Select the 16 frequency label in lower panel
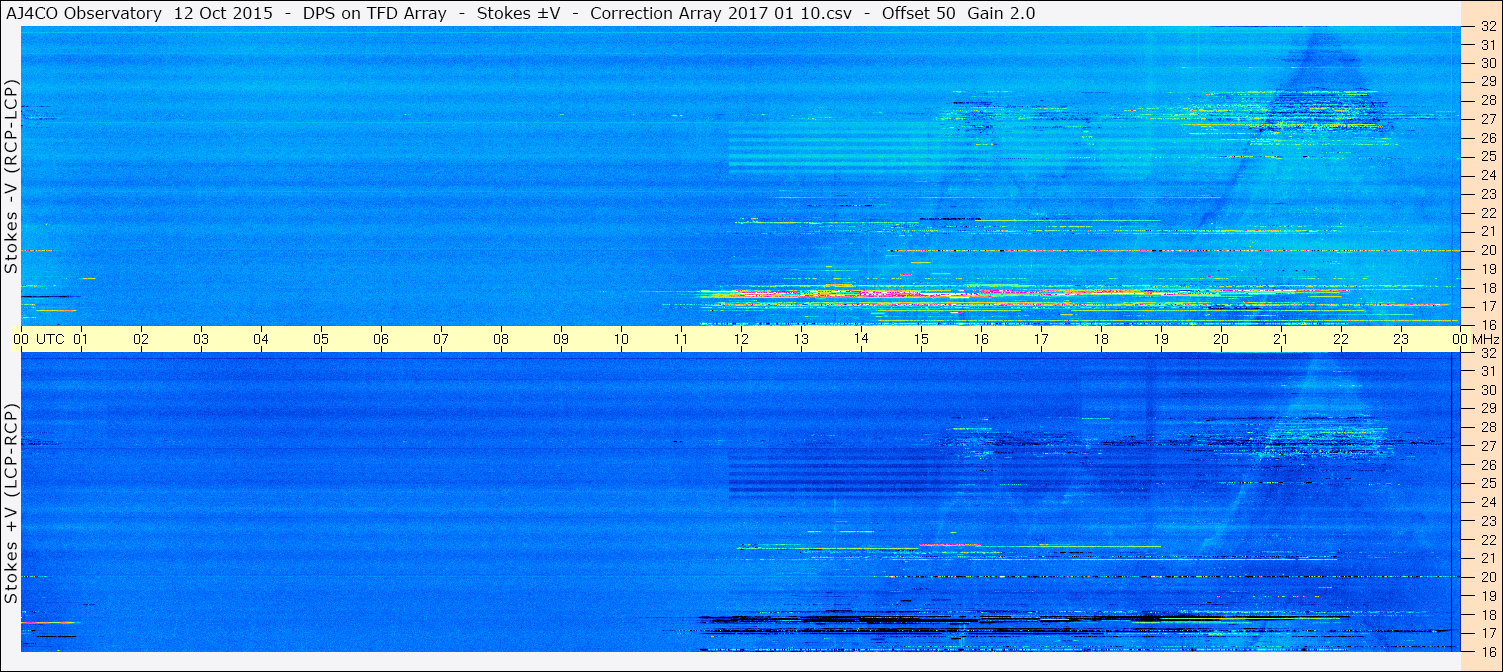1503x672 pixels. click(x=1487, y=651)
